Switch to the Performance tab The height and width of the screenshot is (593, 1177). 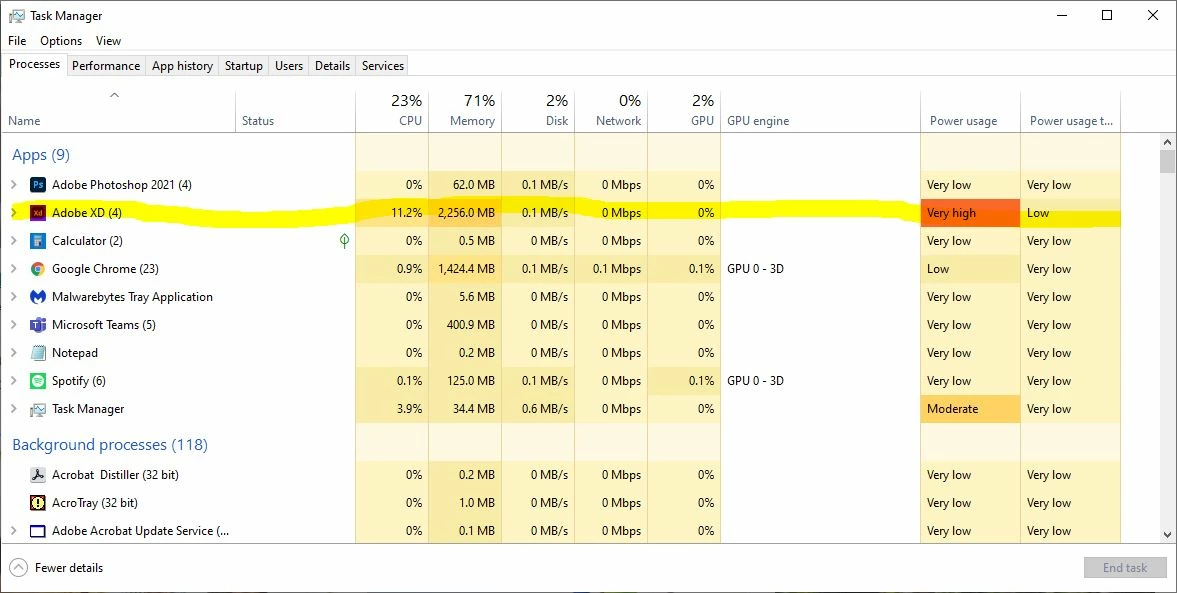pos(106,65)
